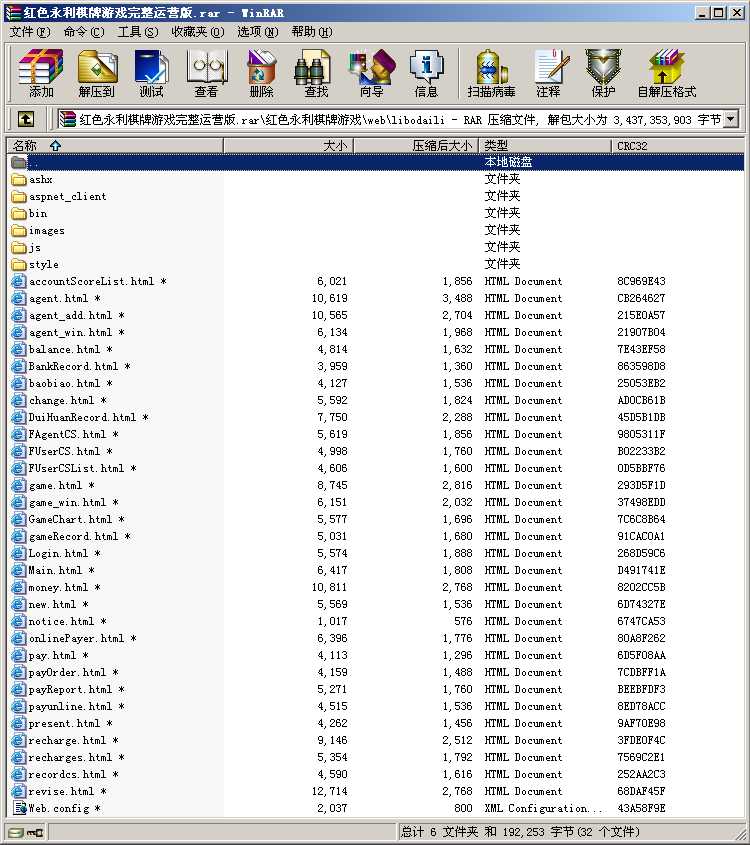This screenshot has width=750, height=845.
Task: Select the Web.config file icon
Action: [19, 808]
